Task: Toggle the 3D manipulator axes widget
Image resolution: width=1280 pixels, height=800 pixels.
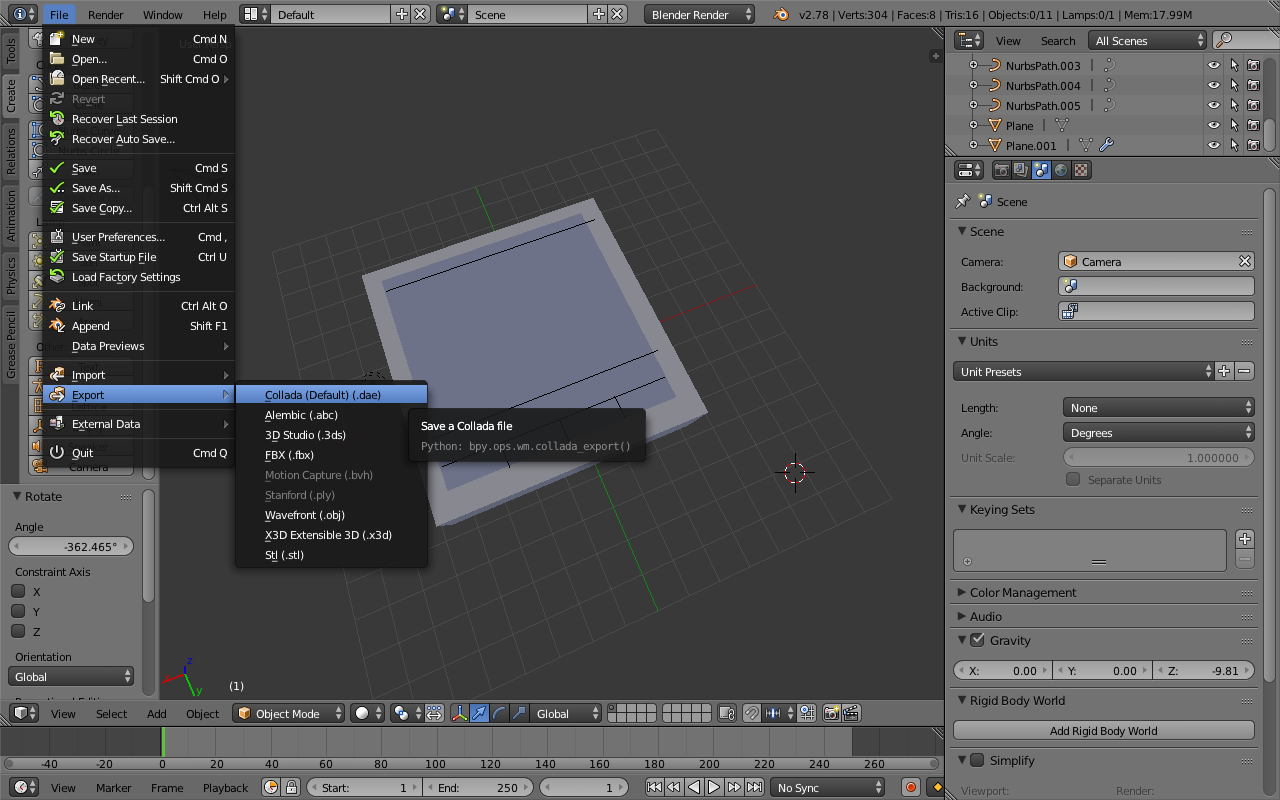Action: coord(460,713)
